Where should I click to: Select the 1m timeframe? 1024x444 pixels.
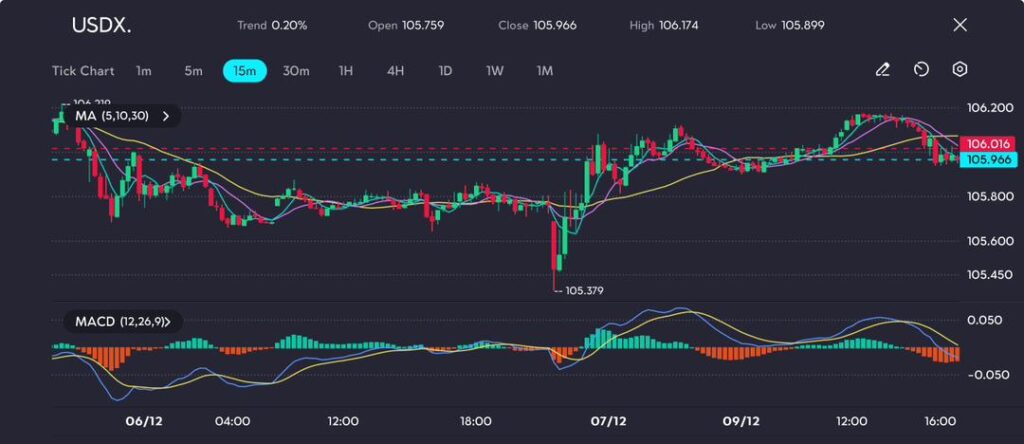144,71
